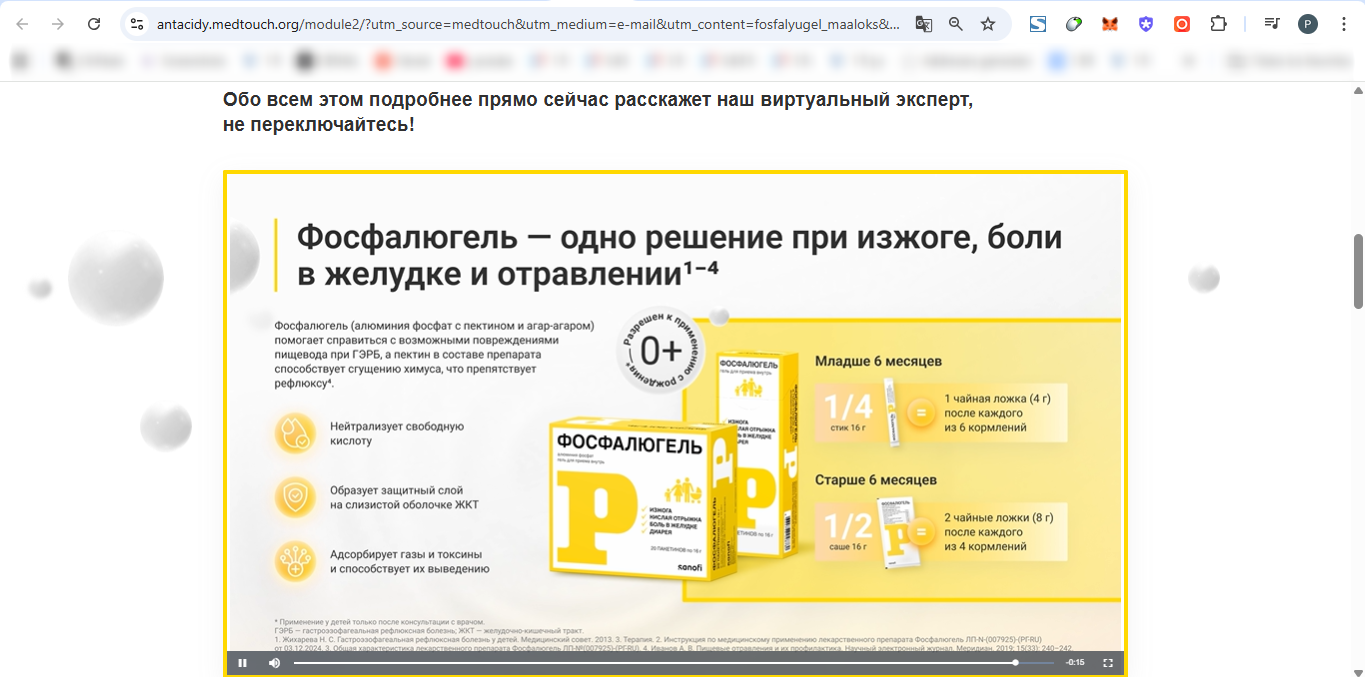Image resolution: width=1365 pixels, height=677 pixels.
Task: Mute the video with speaker icon
Action: click(274, 662)
